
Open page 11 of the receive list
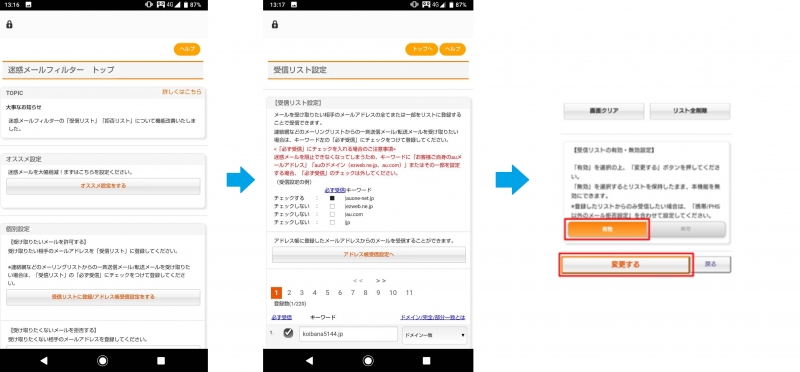tap(409, 293)
